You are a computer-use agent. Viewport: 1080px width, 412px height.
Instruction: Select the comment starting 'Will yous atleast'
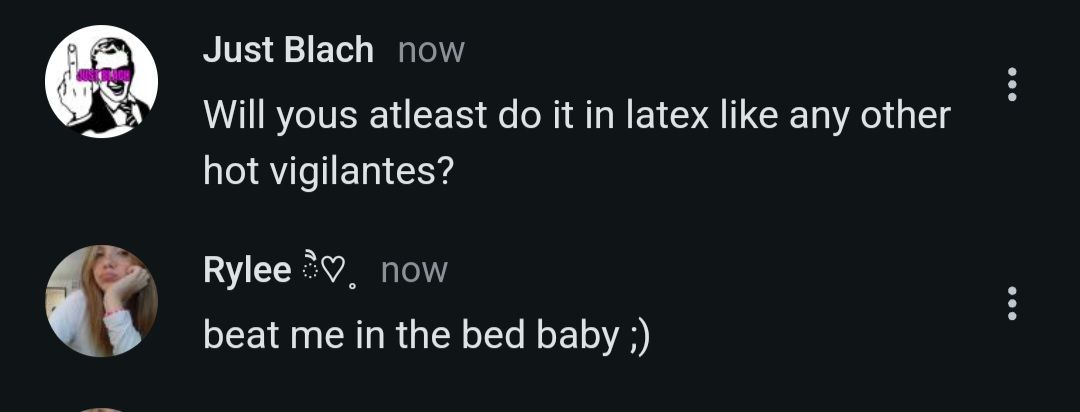(575, 143)
